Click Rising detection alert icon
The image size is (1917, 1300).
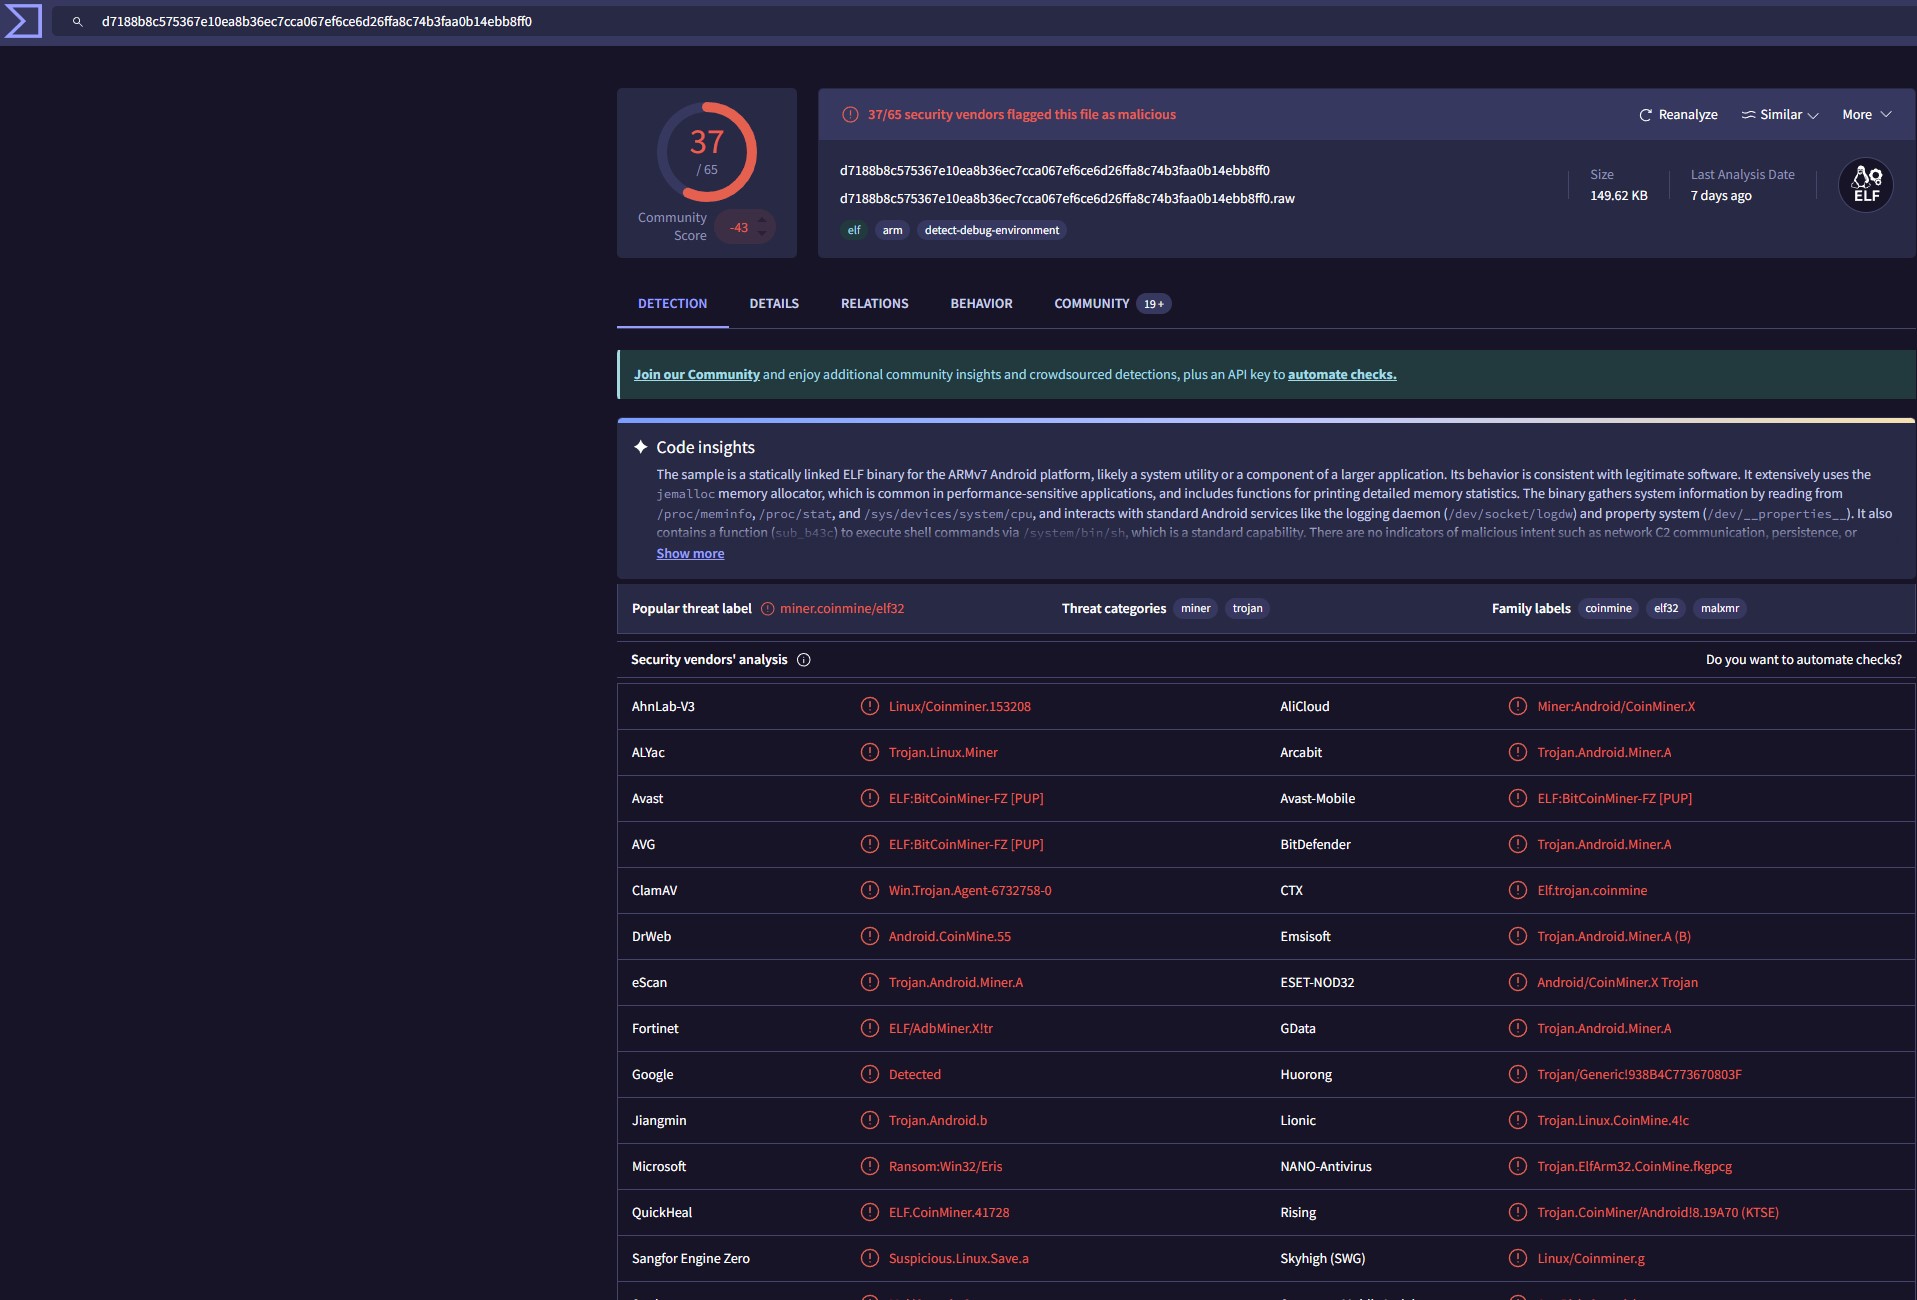coord(1518,1212)
